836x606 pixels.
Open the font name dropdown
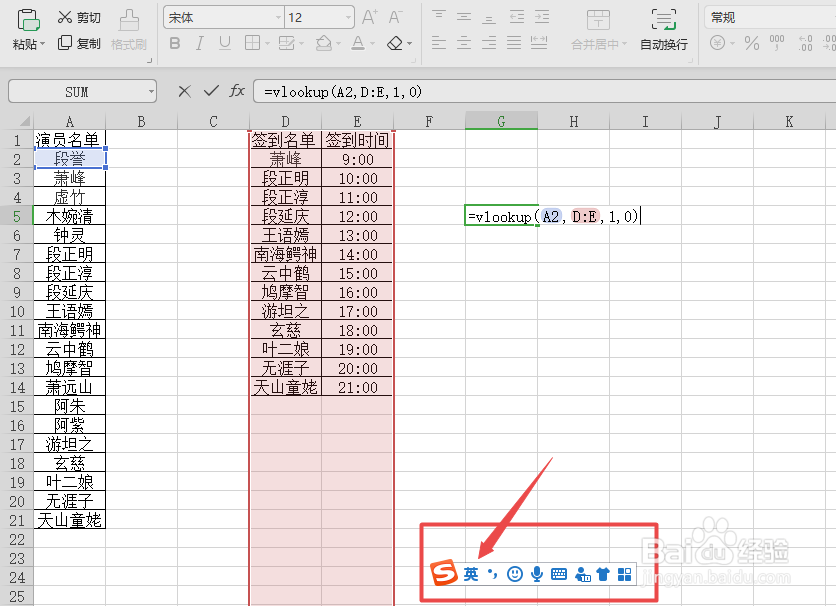click(278, 16)
